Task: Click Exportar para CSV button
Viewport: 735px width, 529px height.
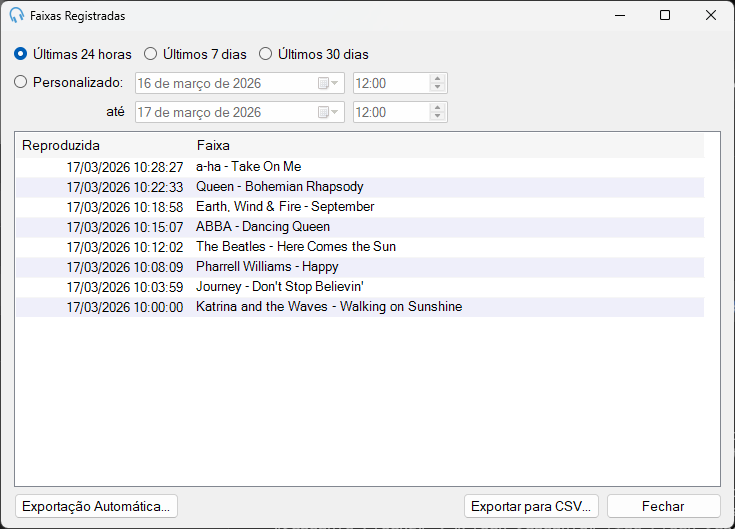Action: coord(531,506)
